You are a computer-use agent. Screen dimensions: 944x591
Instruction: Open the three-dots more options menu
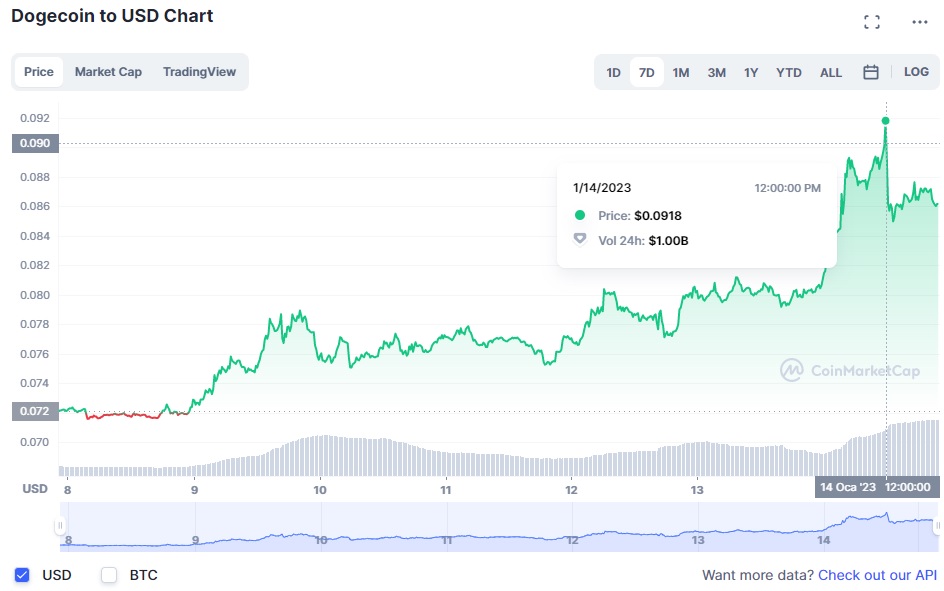click(x=919, y=22)
